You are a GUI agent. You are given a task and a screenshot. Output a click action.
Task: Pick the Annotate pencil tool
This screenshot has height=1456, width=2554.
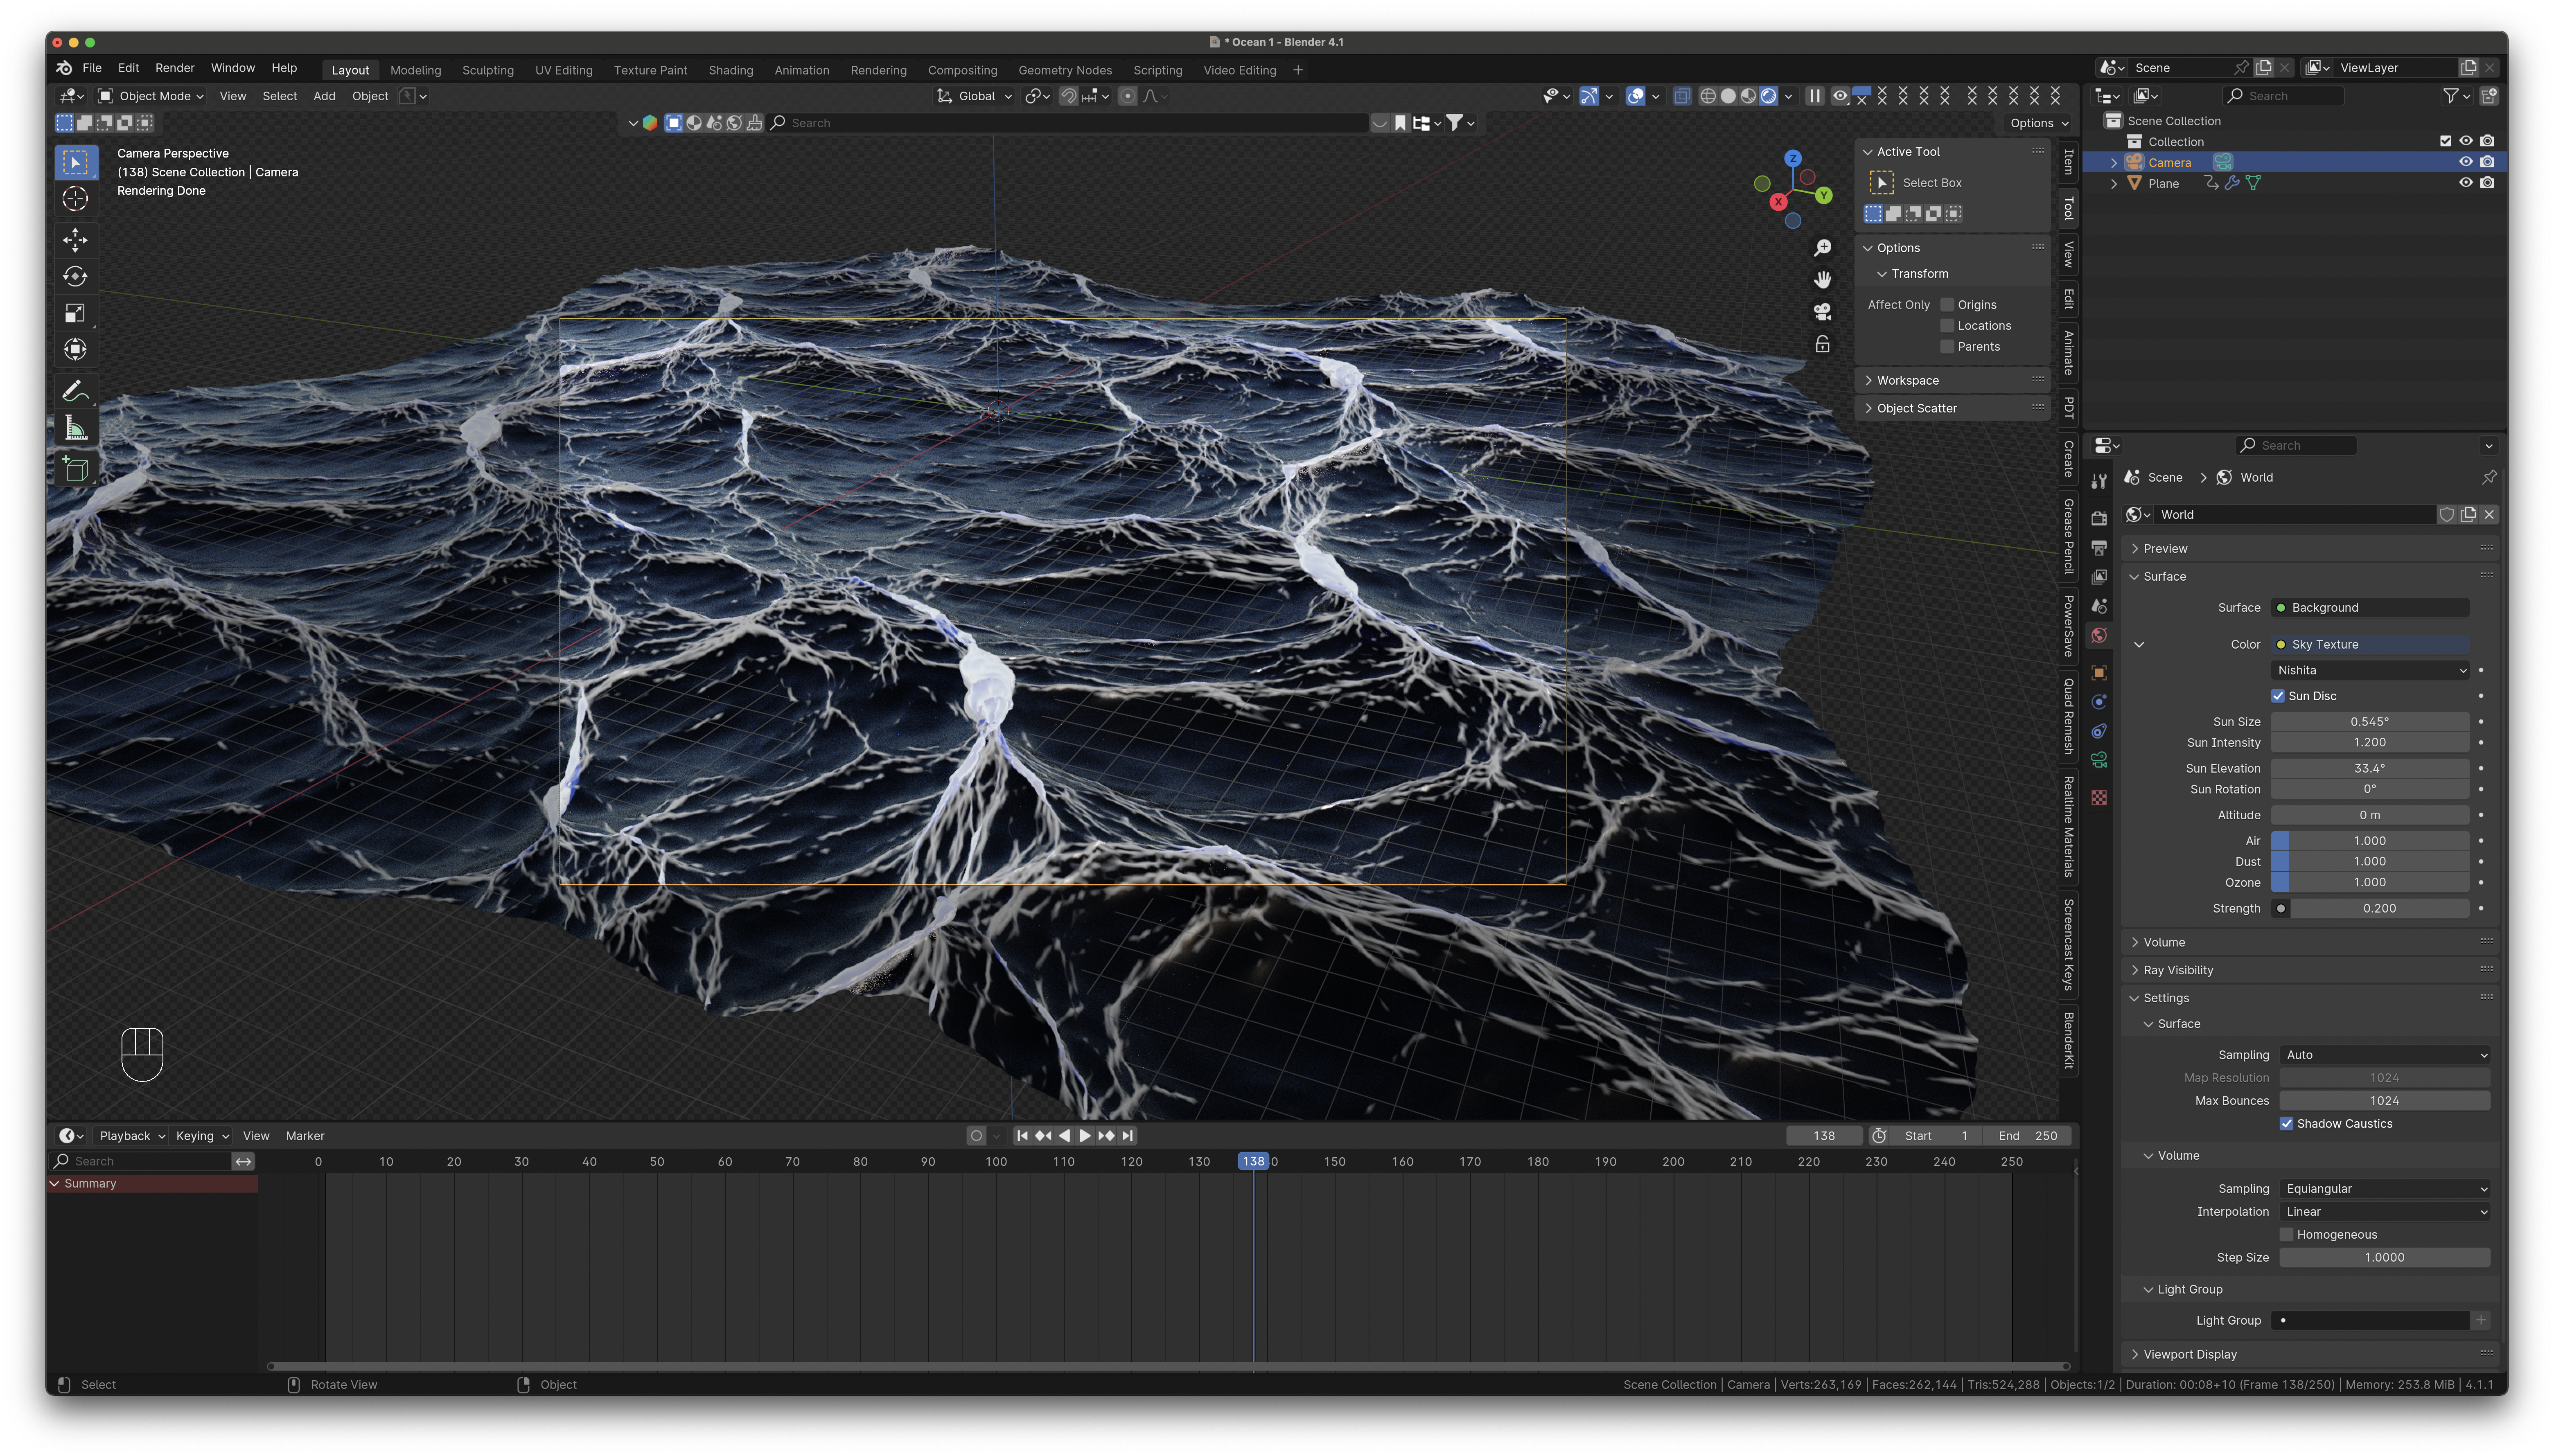[75, 391]
